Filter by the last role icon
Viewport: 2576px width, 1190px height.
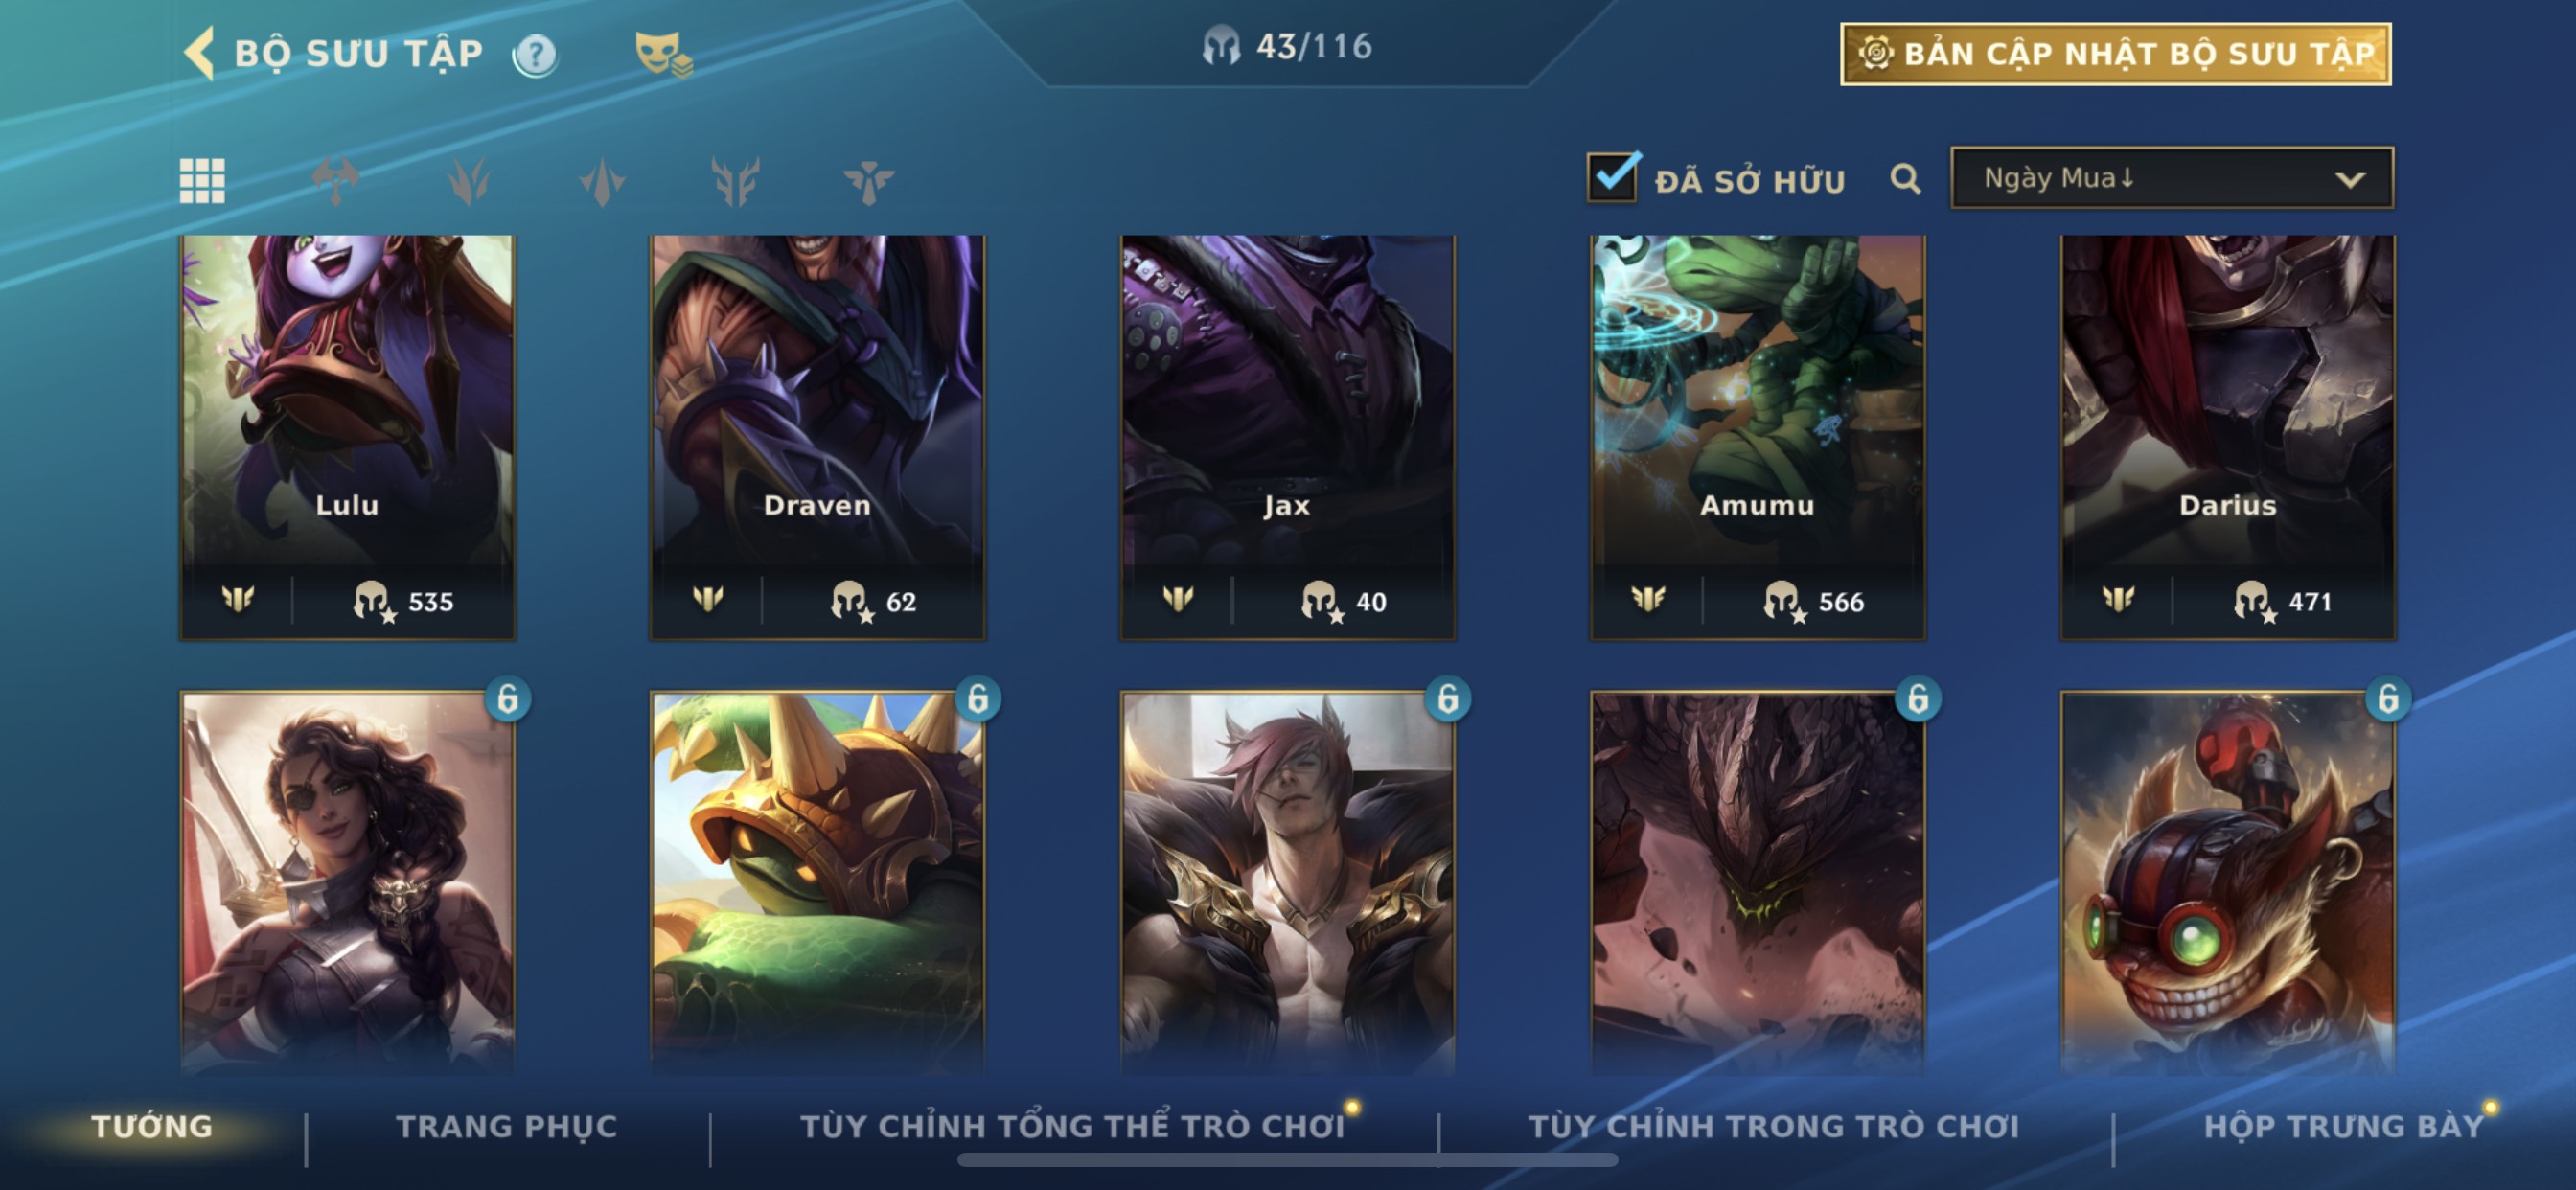tap(868, 181)
